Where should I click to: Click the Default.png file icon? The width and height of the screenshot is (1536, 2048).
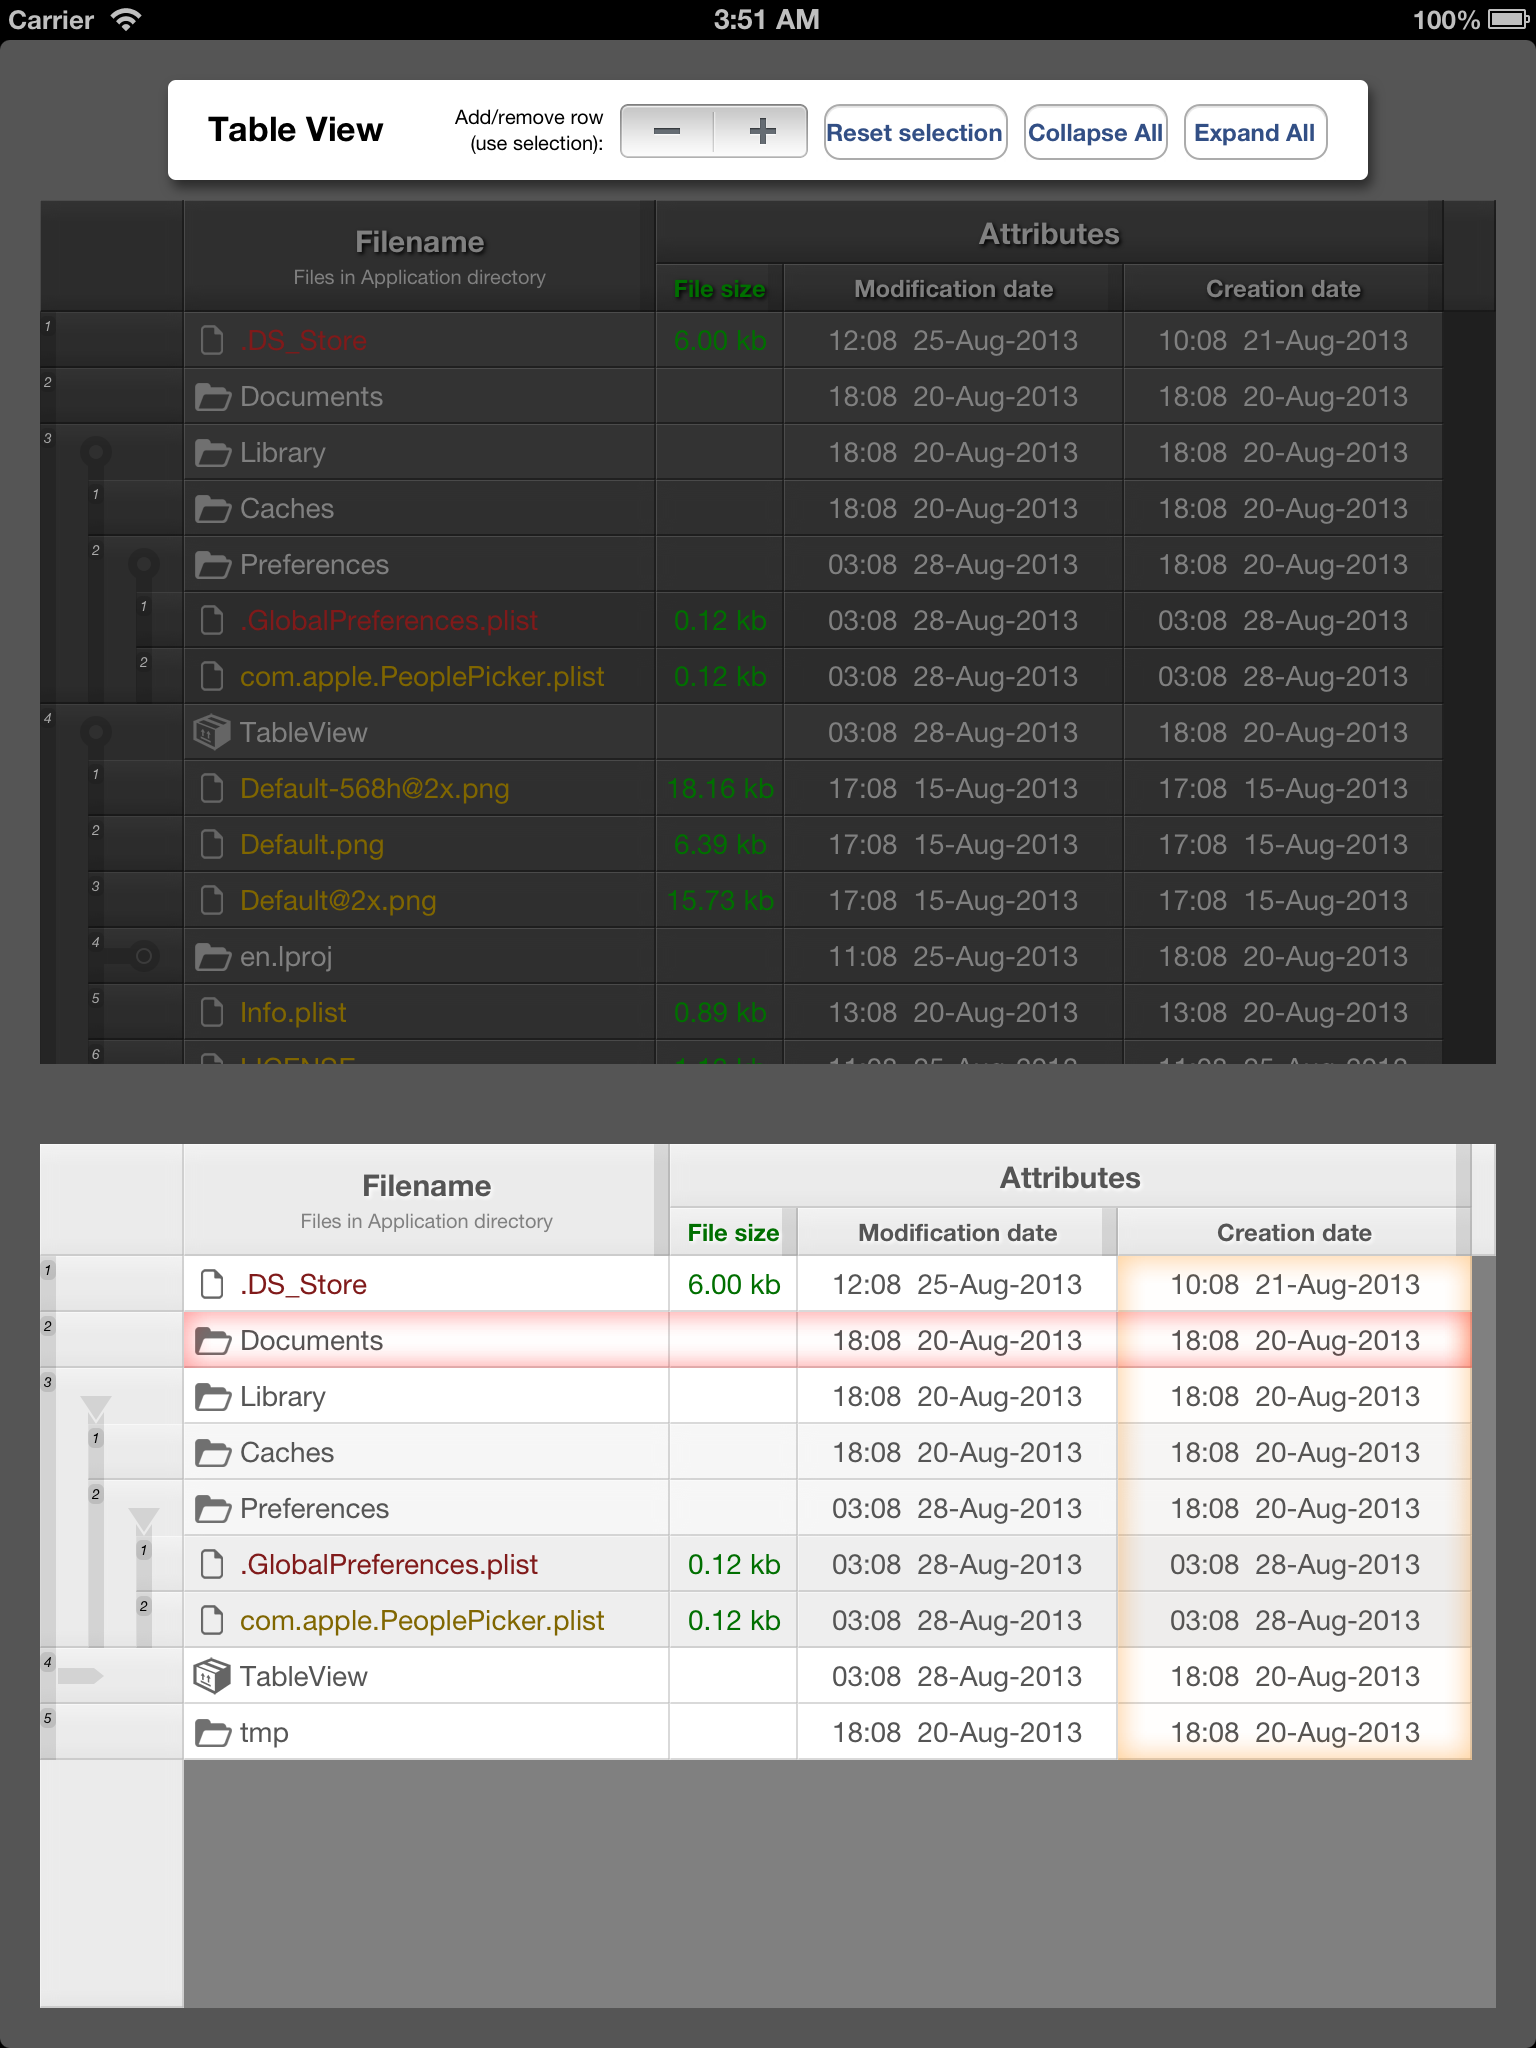click(212, 844)
